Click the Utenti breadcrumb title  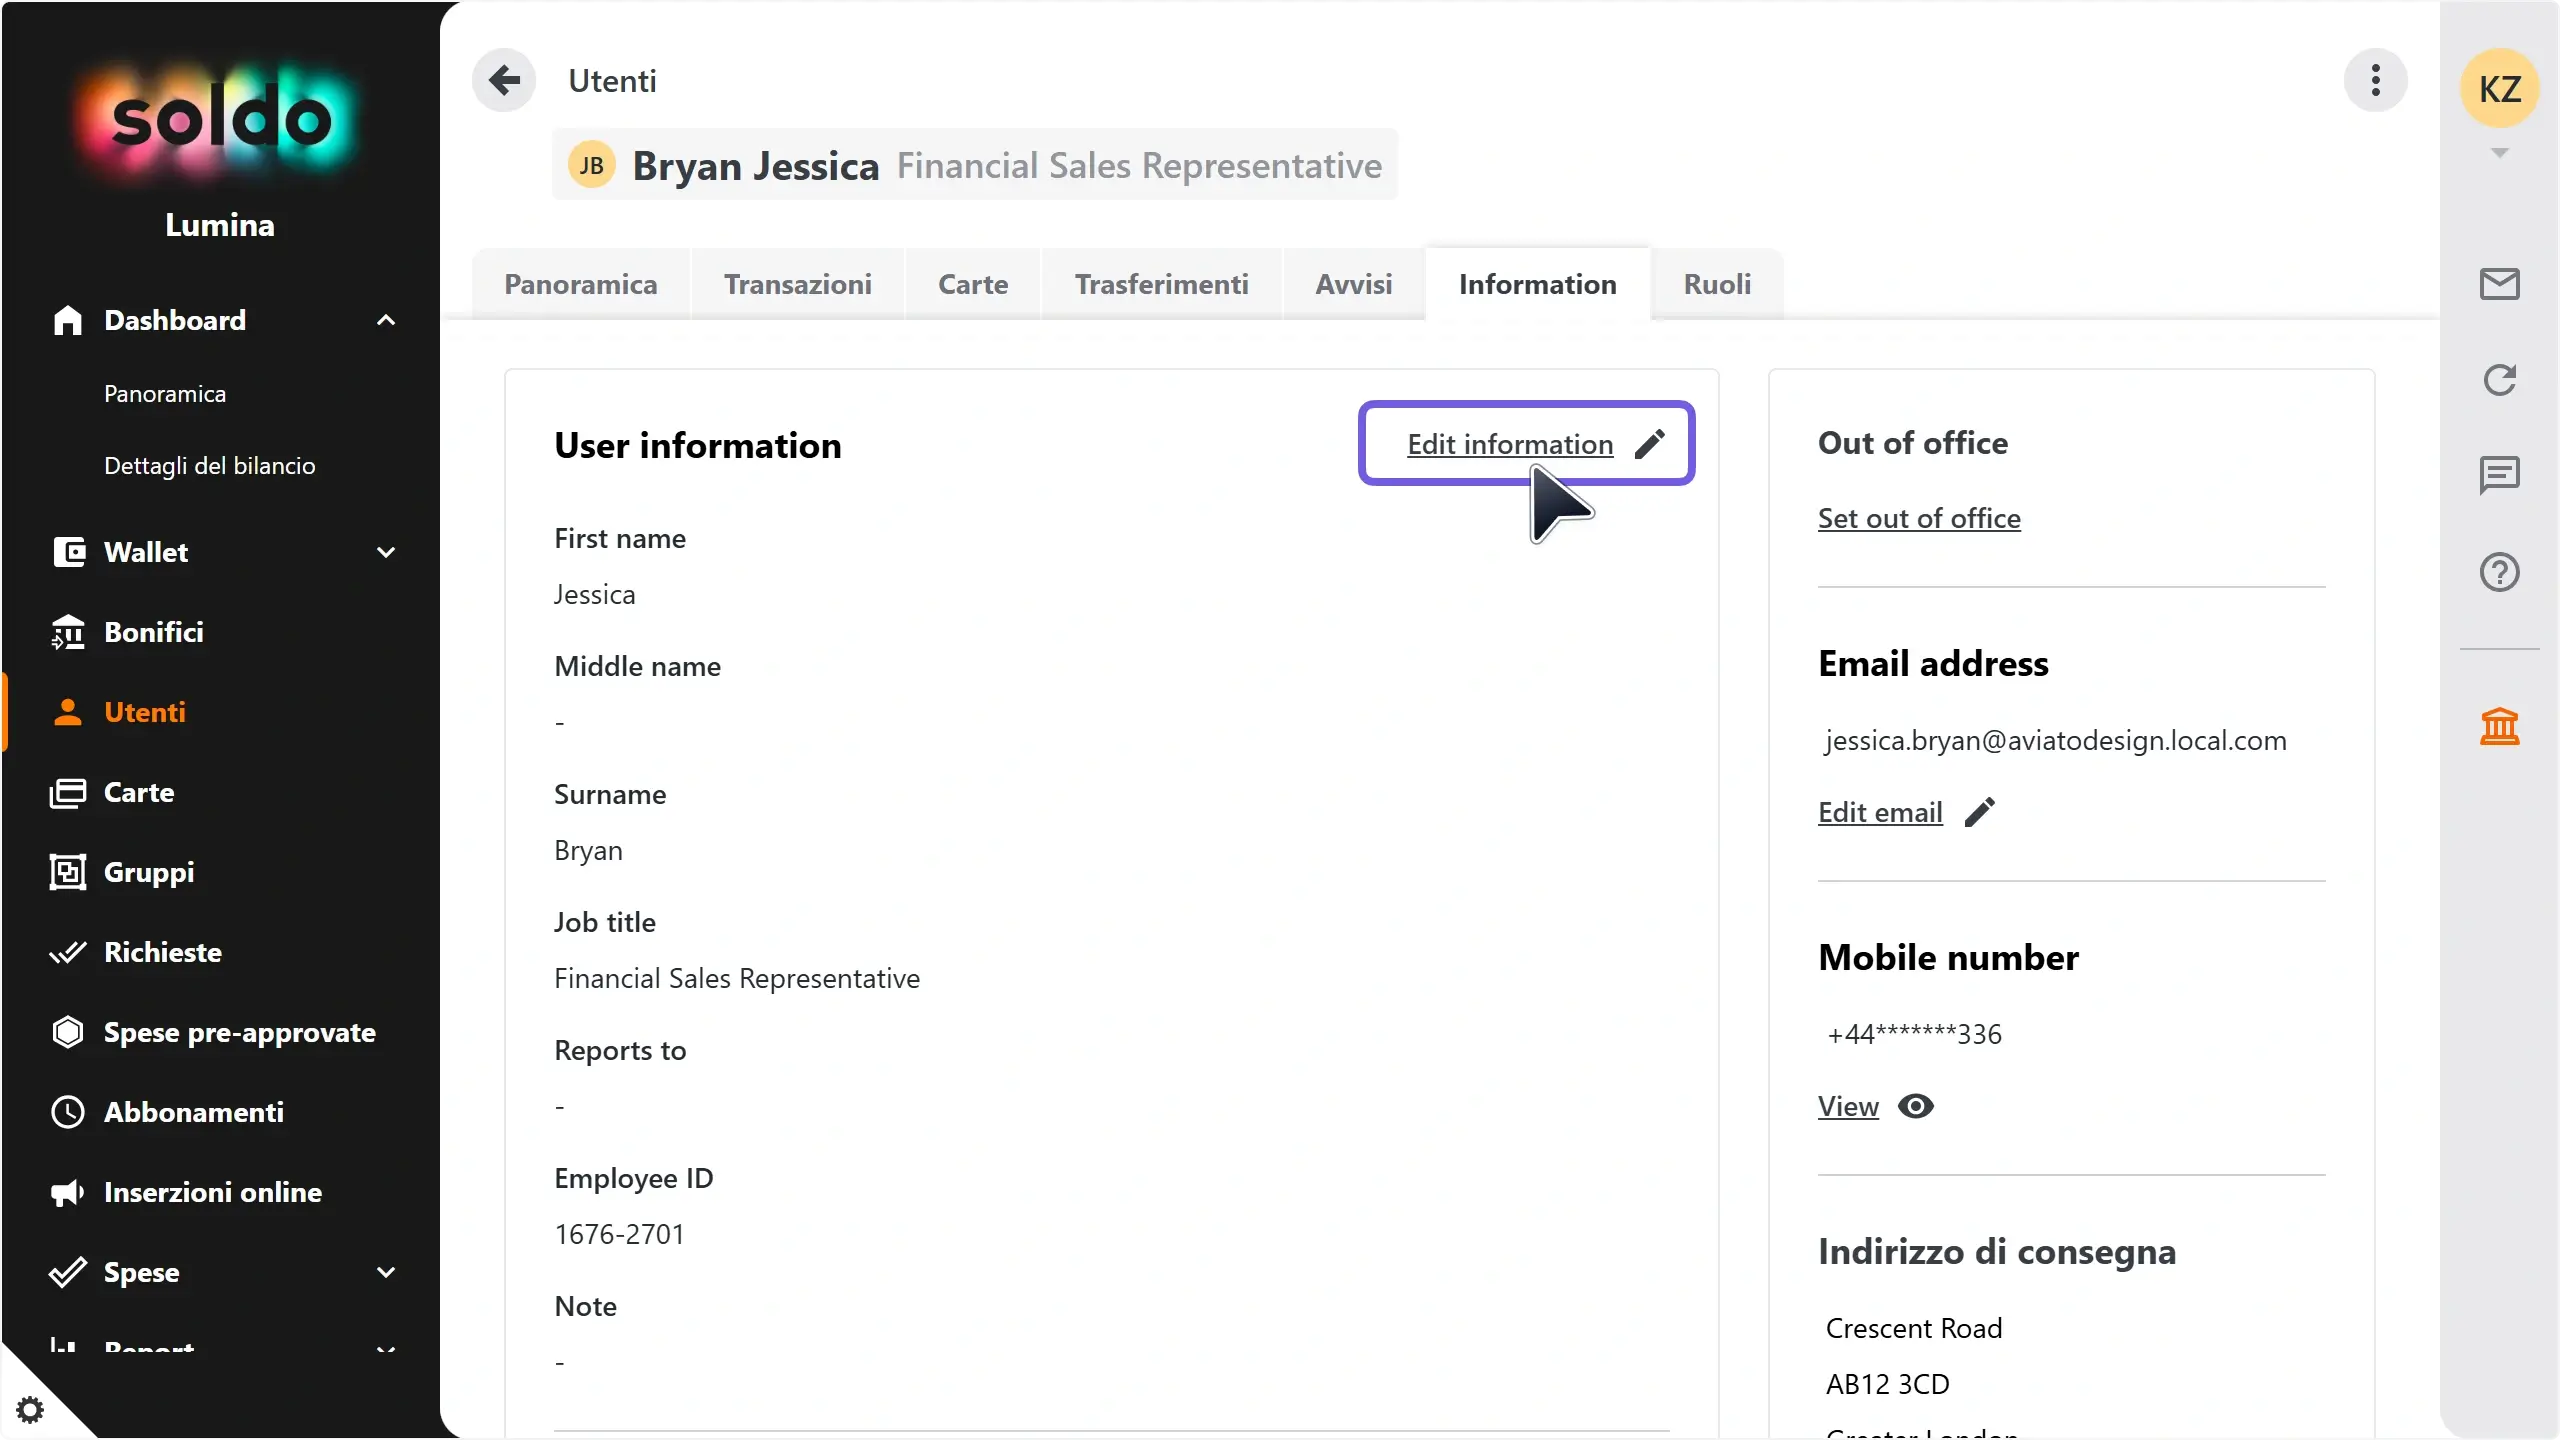[612, 80]
